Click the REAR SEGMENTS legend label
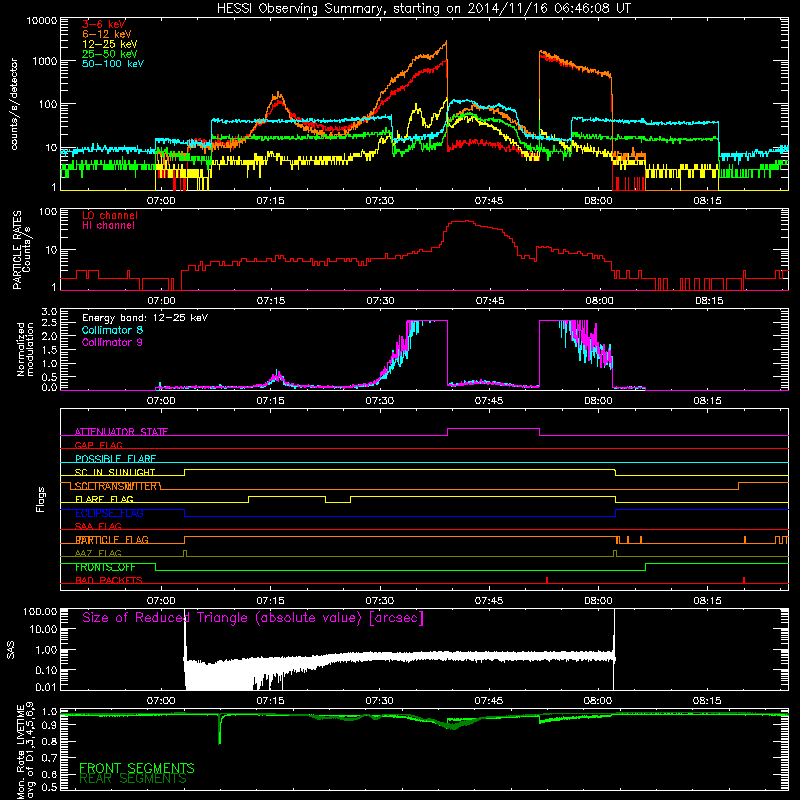This screenshot has height=800, width=800. (133, 779)
